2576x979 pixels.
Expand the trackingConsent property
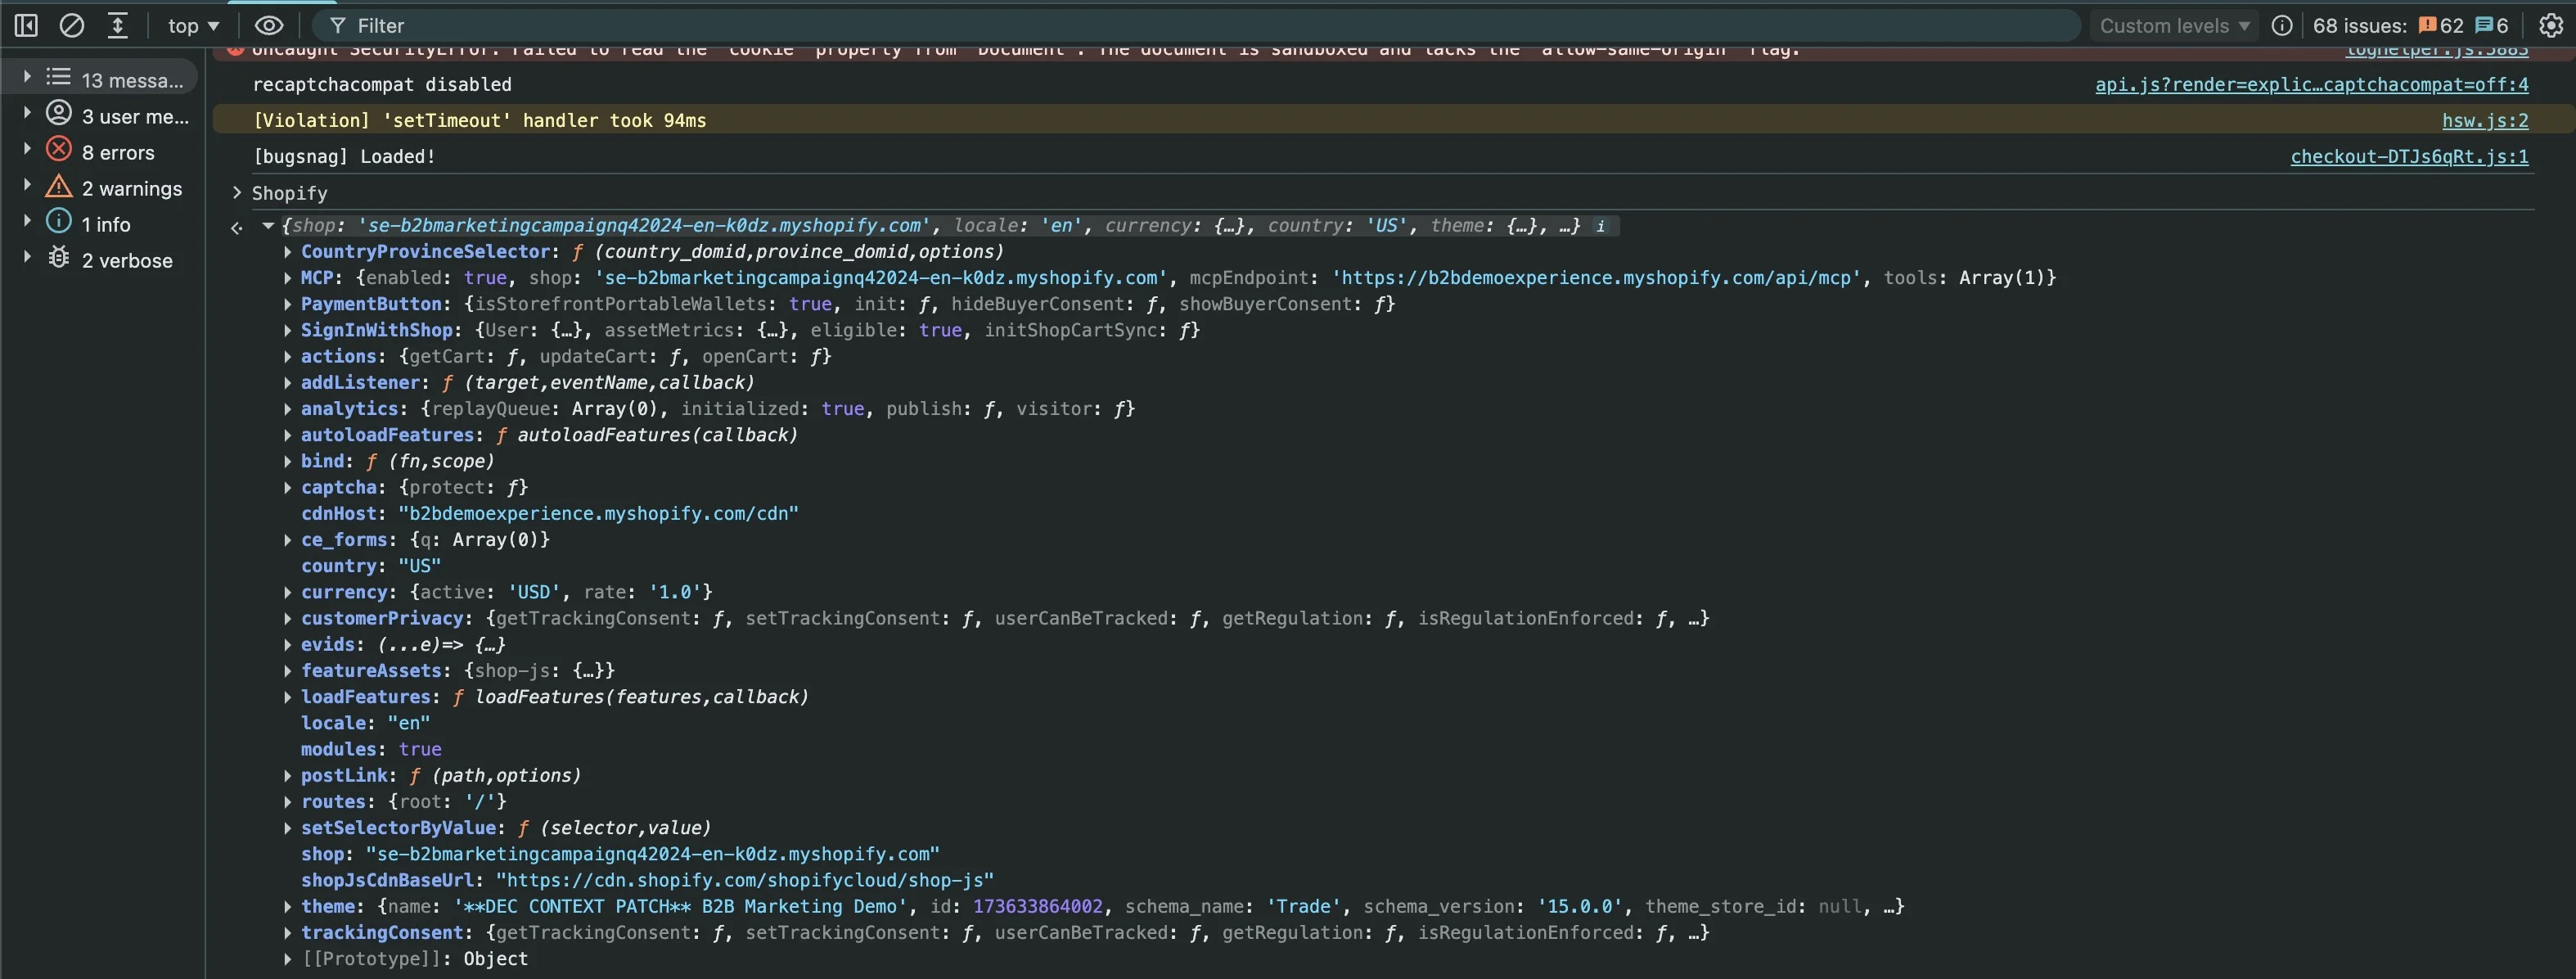(288, 933)
